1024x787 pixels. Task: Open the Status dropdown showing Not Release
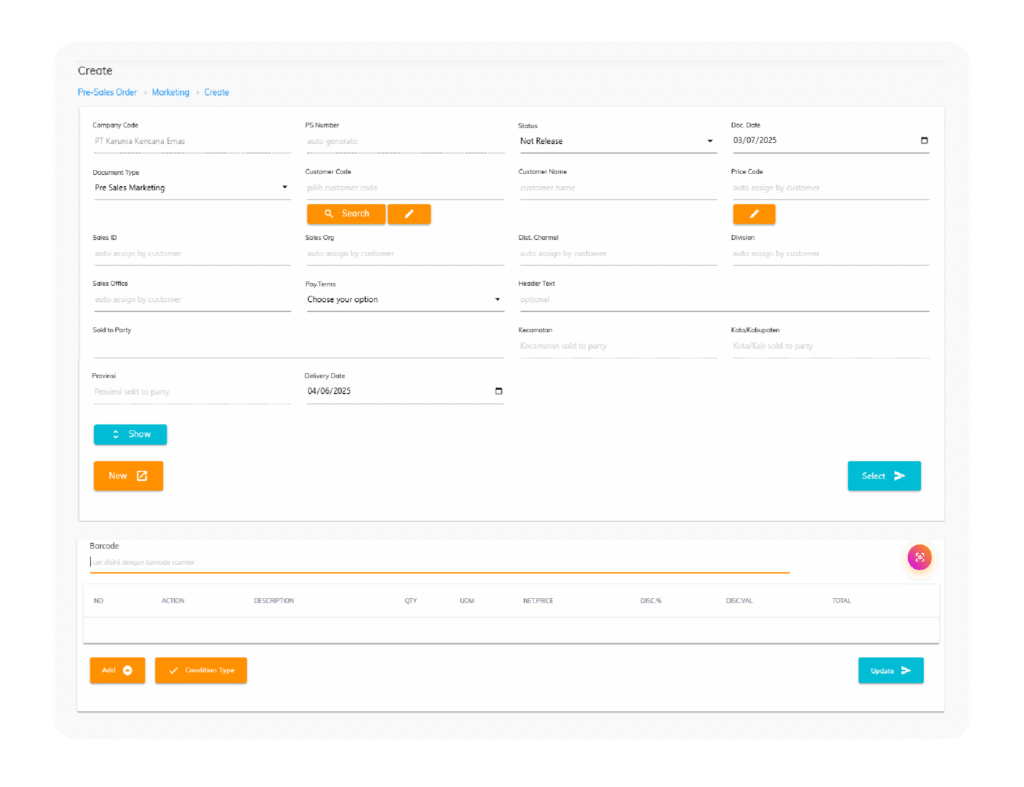tap(616, 141)
